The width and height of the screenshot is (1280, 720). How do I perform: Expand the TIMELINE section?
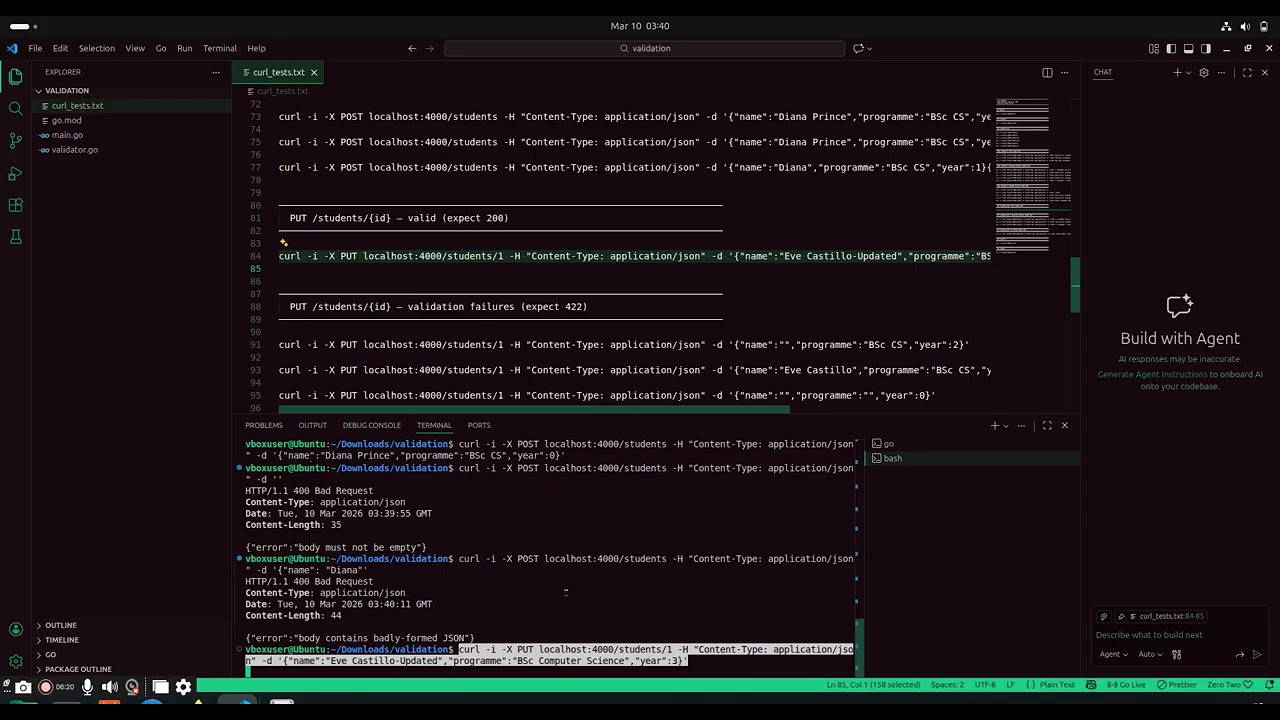[x=61, y=640]
